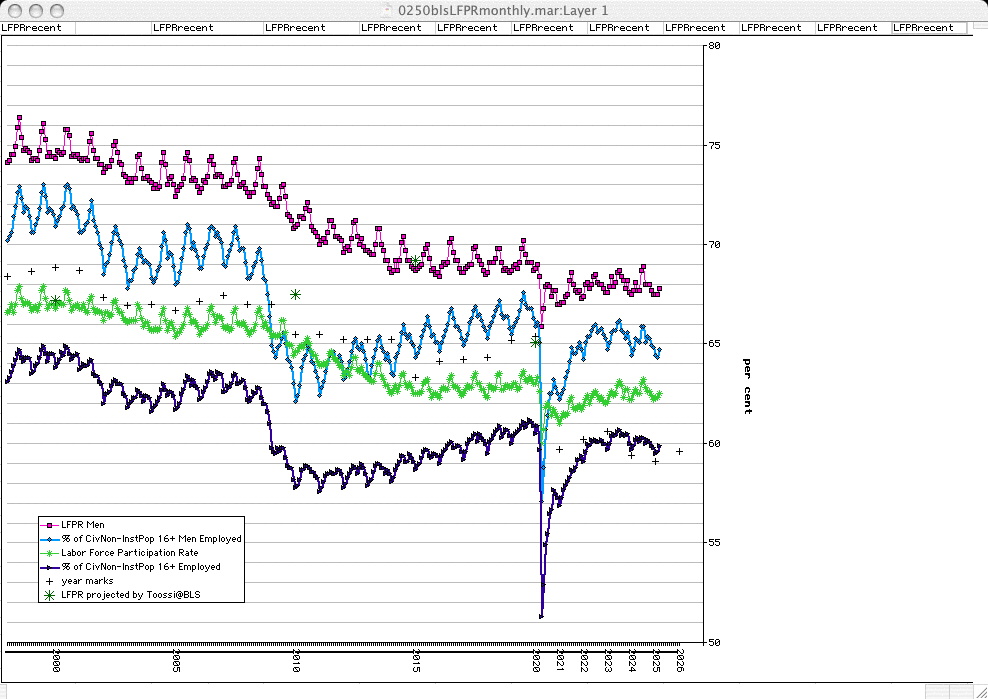Click the 60 label on the vertical axis
This screenshot has width=988, height=699.
715,443
